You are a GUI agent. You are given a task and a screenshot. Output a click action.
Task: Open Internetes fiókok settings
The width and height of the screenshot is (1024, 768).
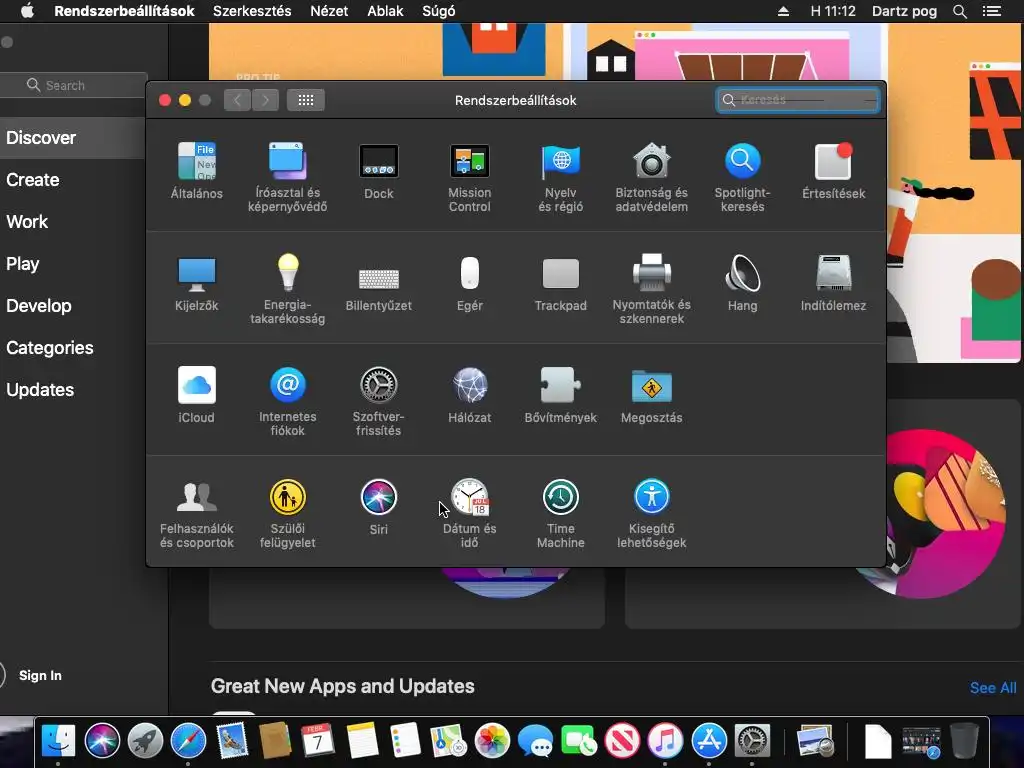(x=287, y=400)
